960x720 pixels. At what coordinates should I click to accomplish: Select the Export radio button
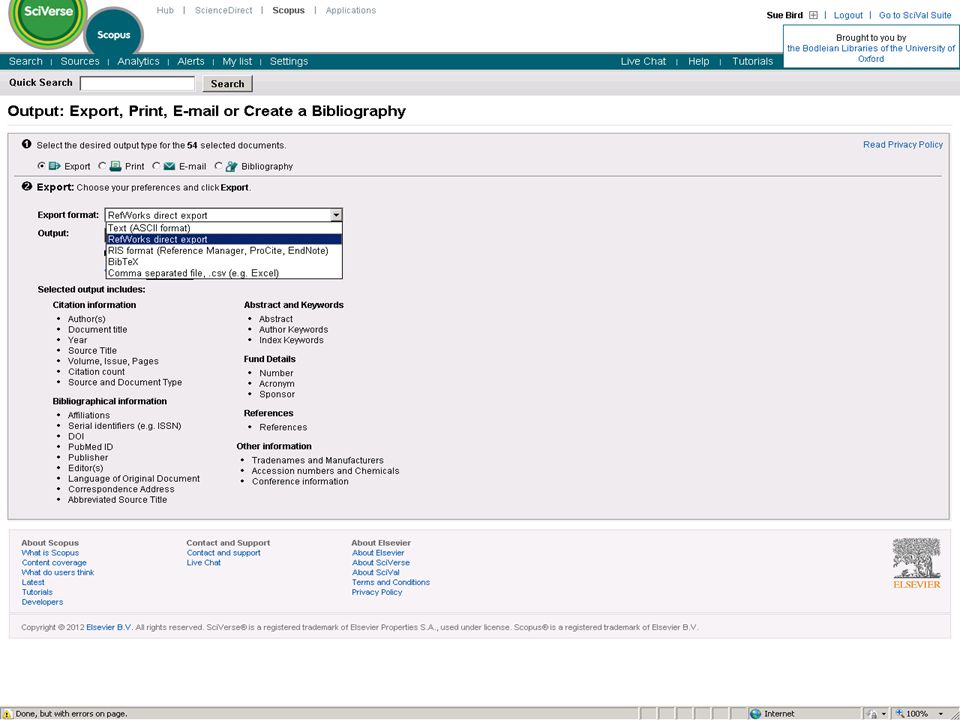pyautogui.click(x=41, y=166)
